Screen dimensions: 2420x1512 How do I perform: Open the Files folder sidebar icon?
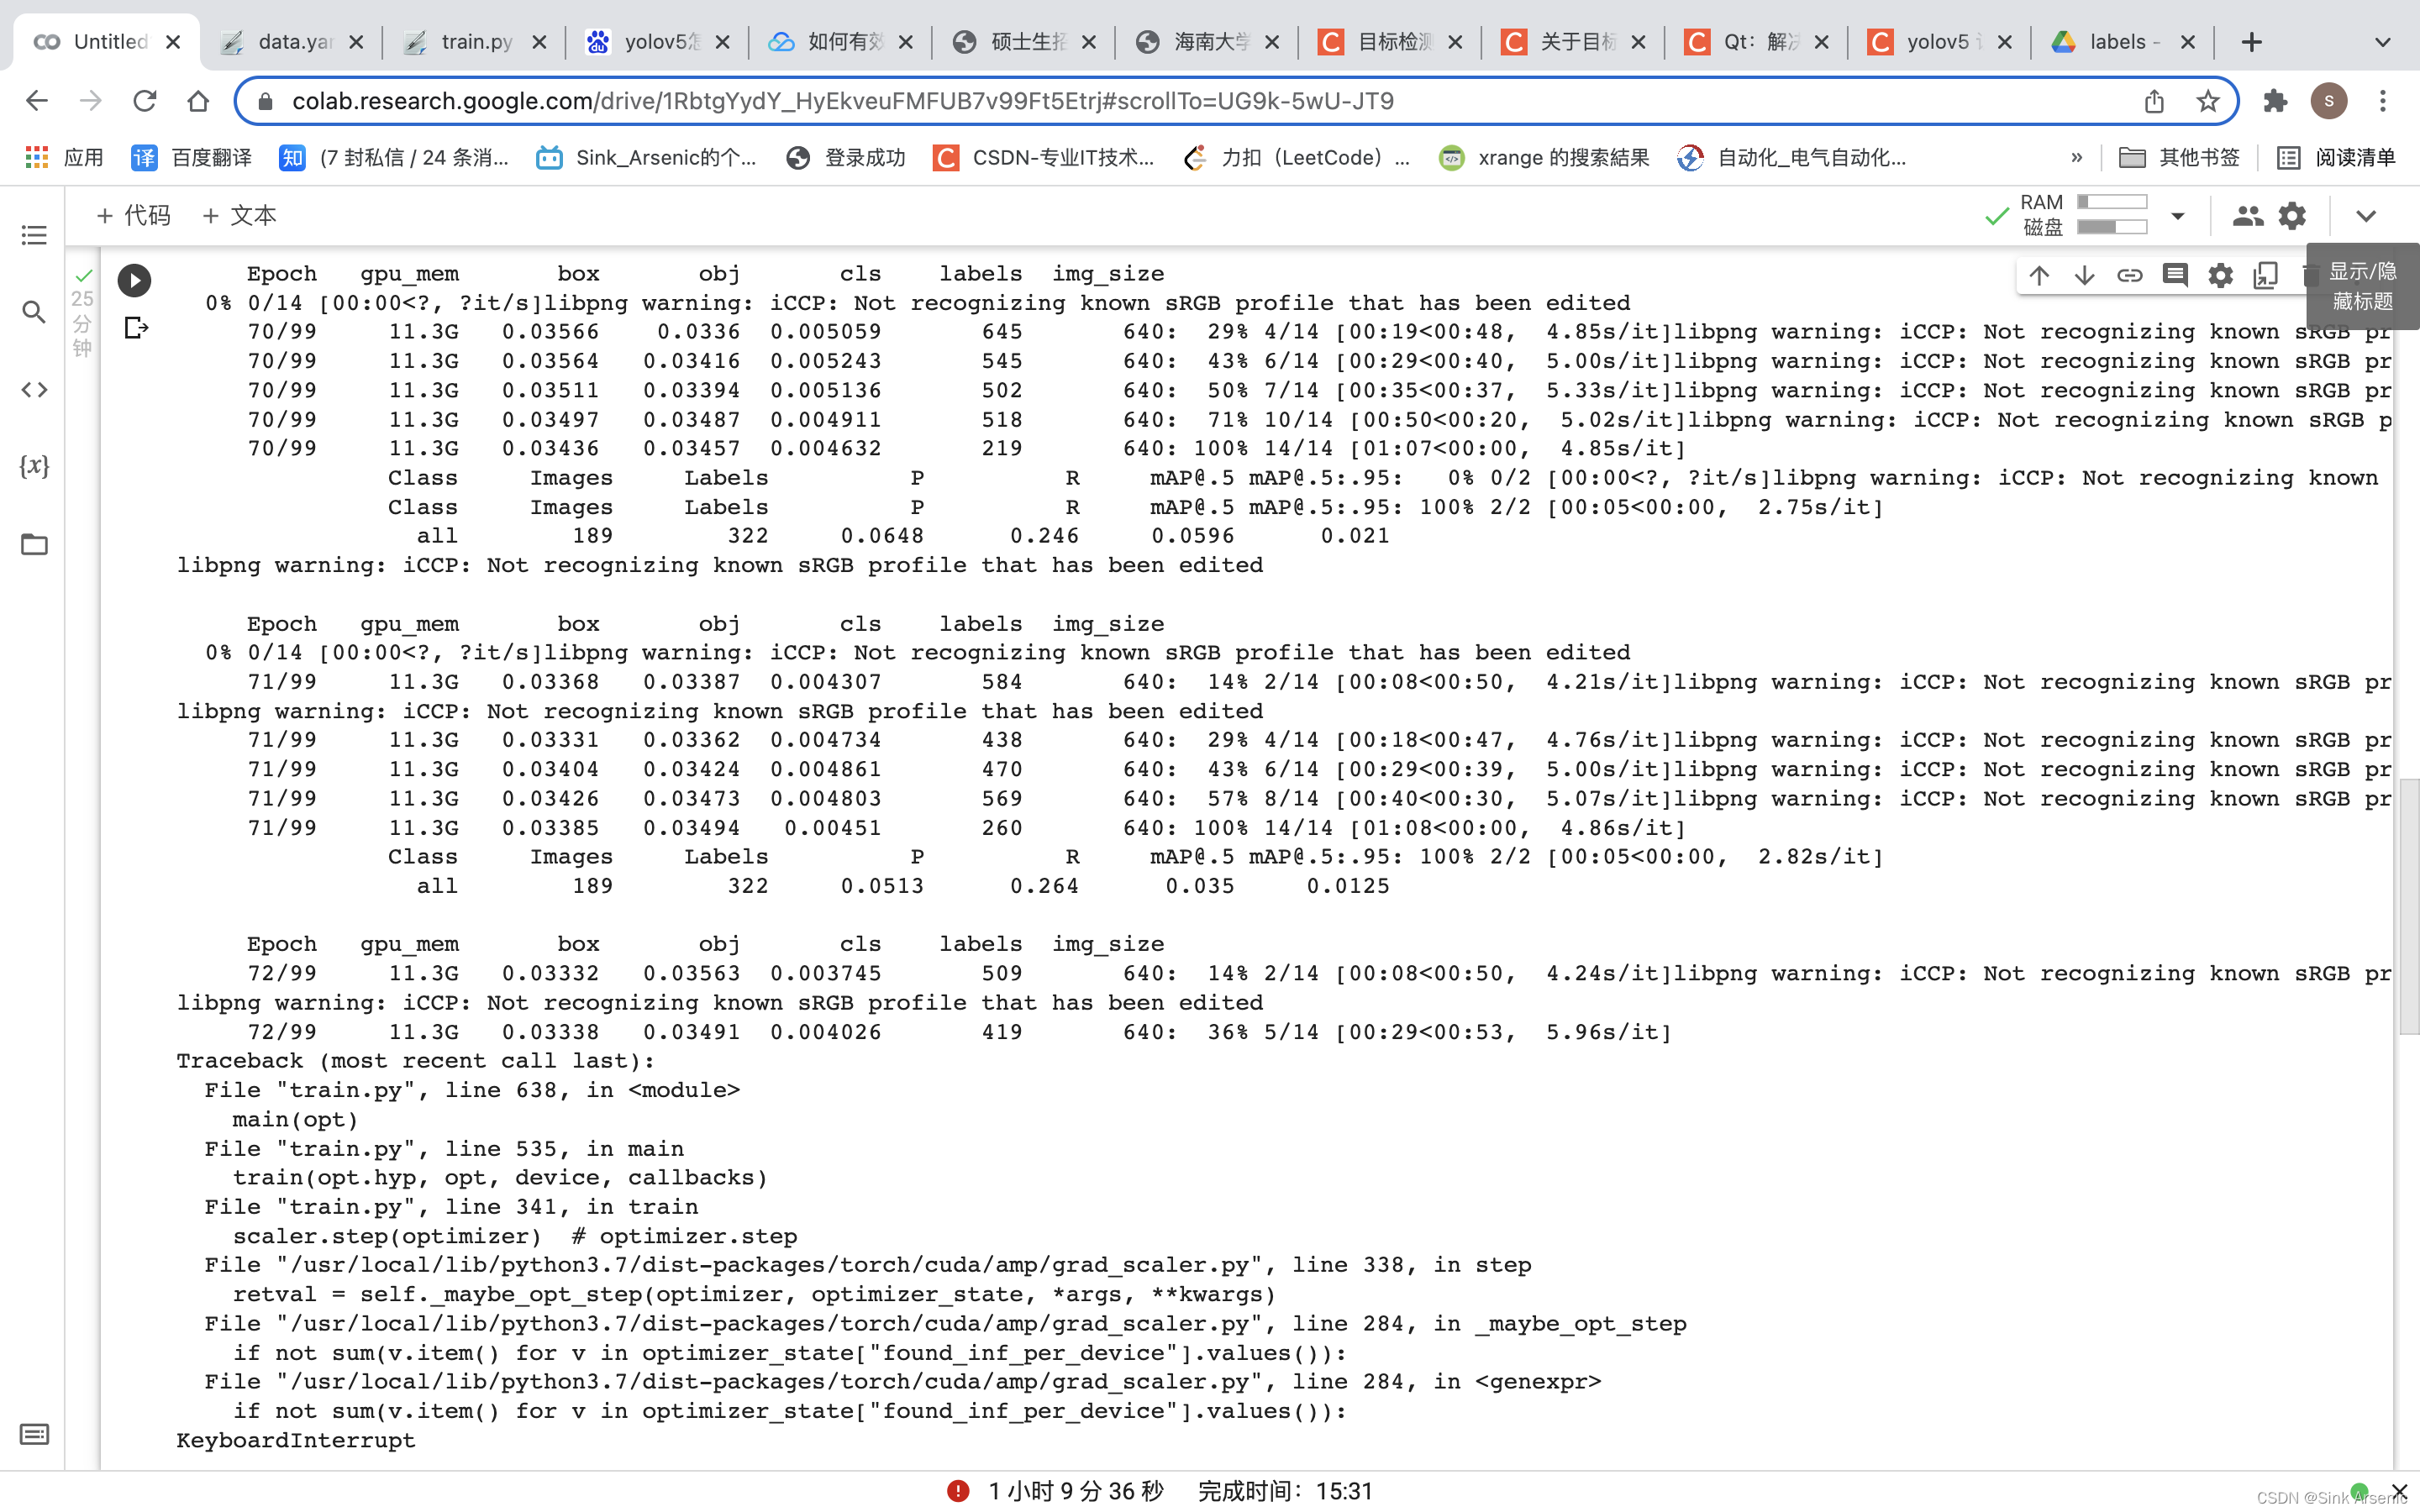click(34, 545)
